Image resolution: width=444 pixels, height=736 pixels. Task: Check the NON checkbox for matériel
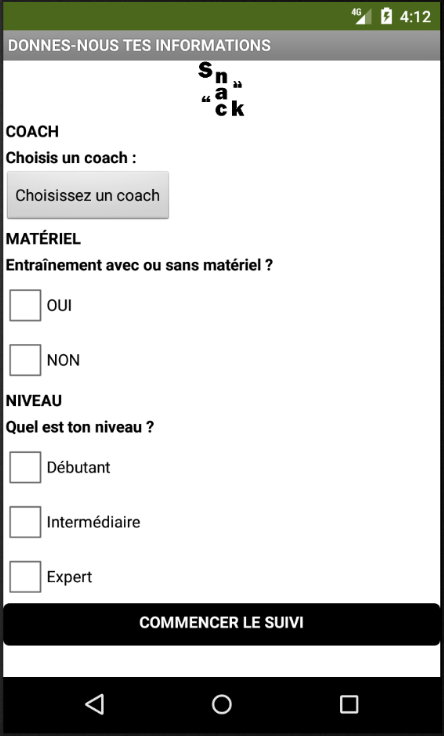click(25, 360)
